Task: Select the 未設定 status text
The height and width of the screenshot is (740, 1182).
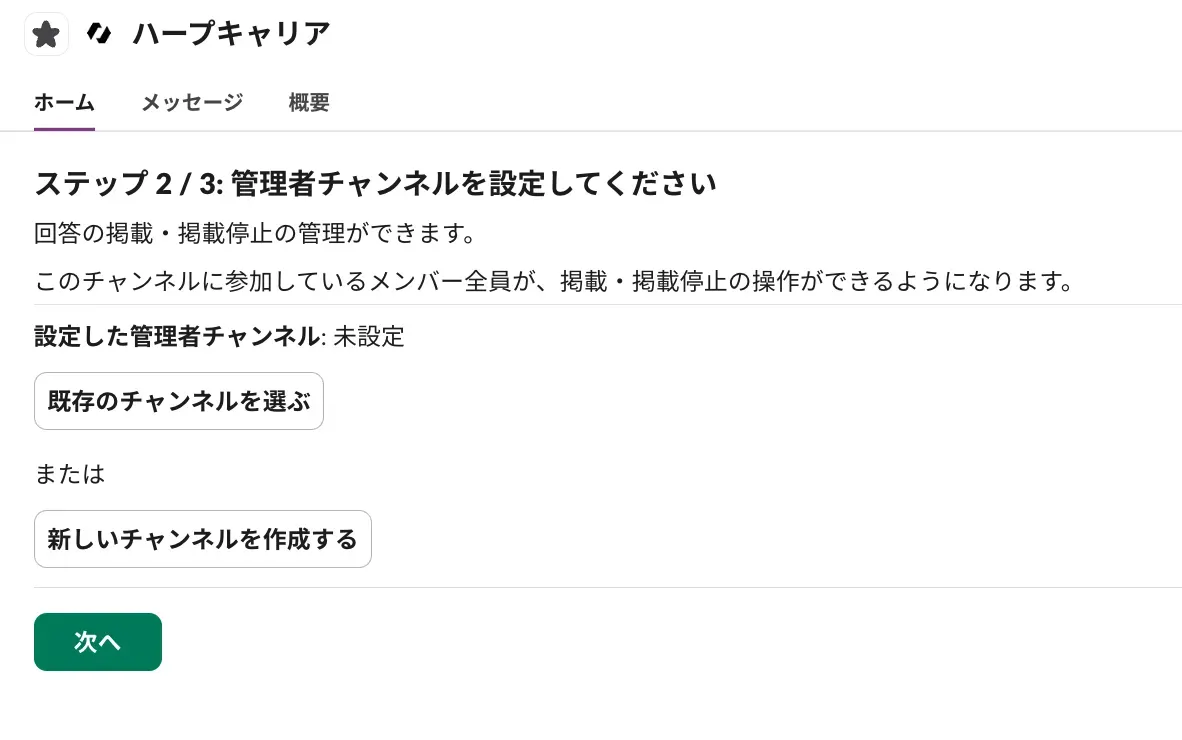Action: [369, 337]
